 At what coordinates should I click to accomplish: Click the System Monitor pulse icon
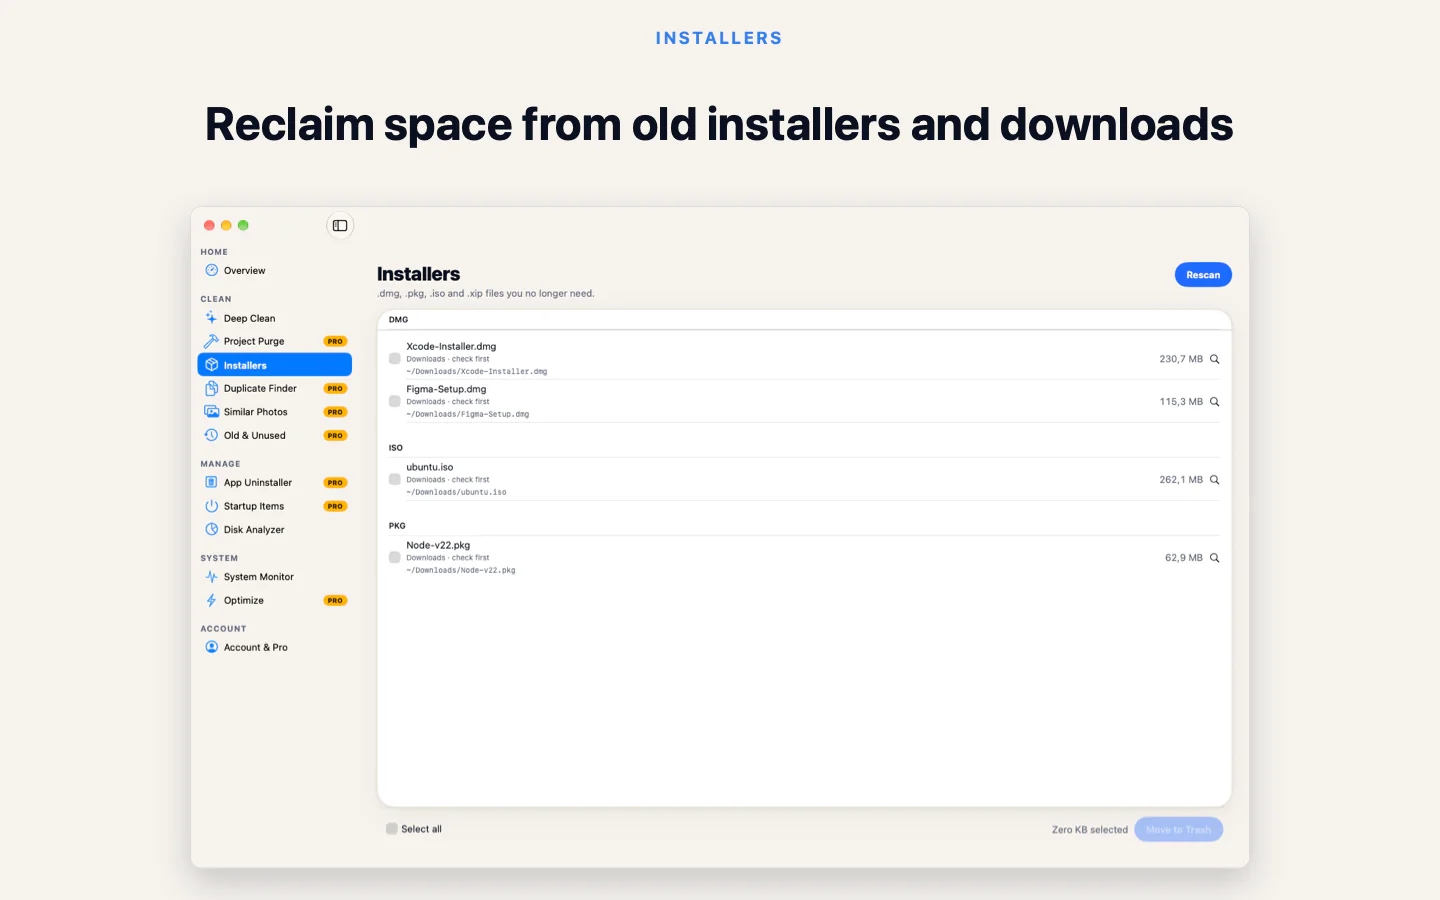211,577
